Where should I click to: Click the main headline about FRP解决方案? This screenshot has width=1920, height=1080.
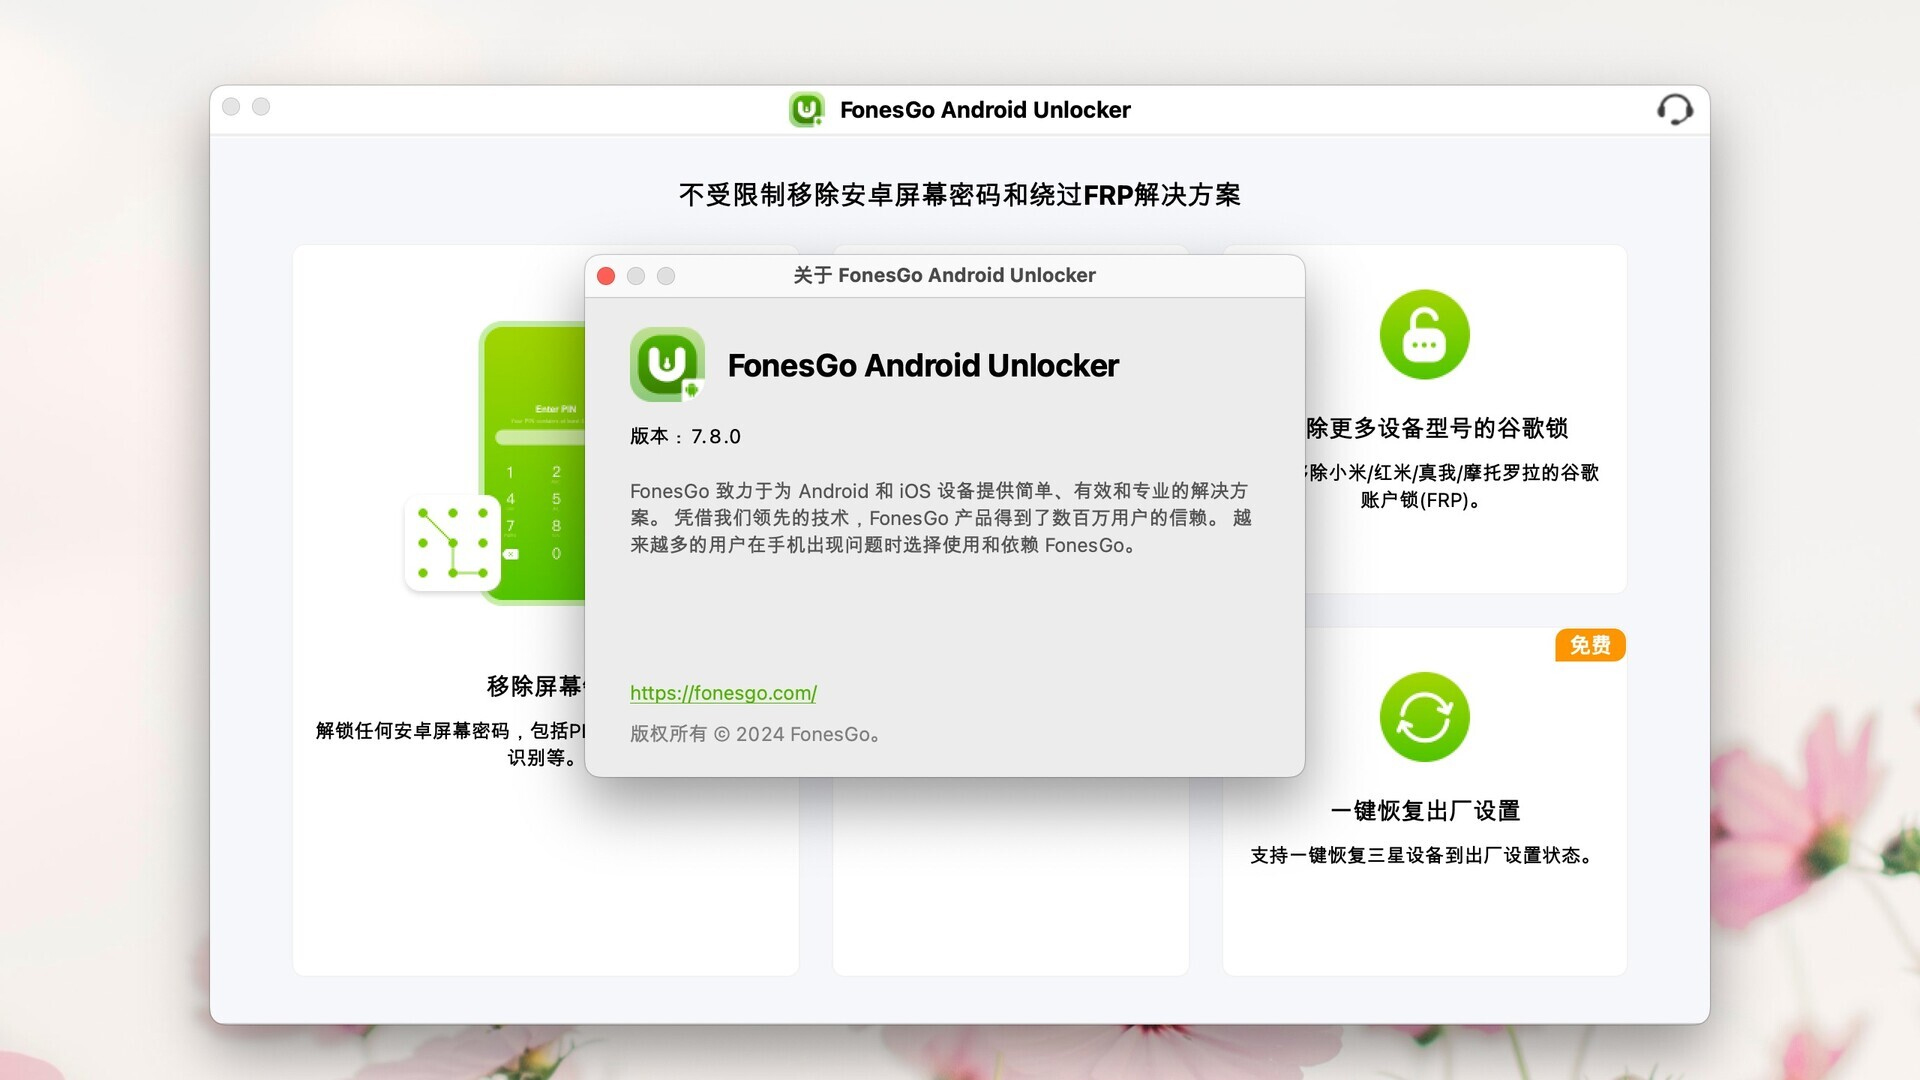960,195
